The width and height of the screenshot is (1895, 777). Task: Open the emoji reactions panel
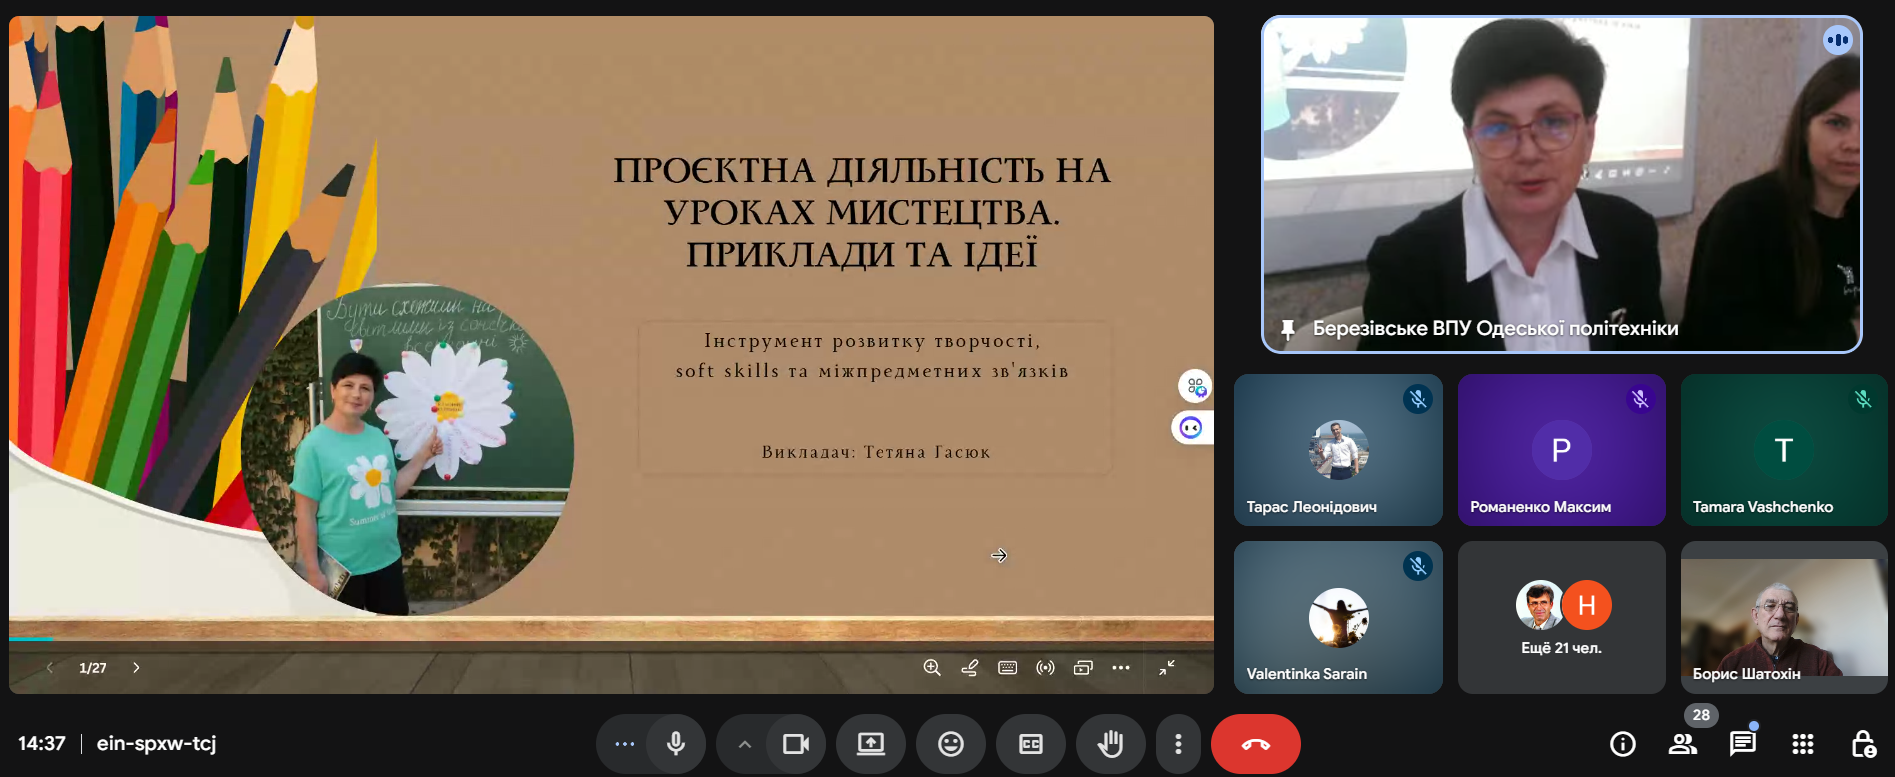(x=950, y=744)
